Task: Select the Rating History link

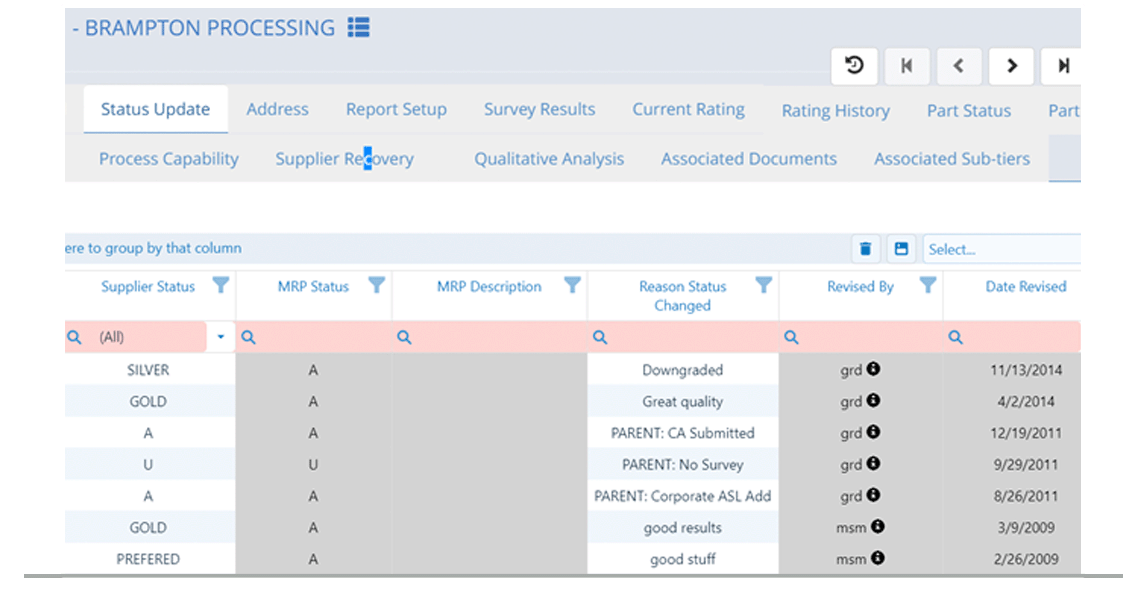Action: 836,111
